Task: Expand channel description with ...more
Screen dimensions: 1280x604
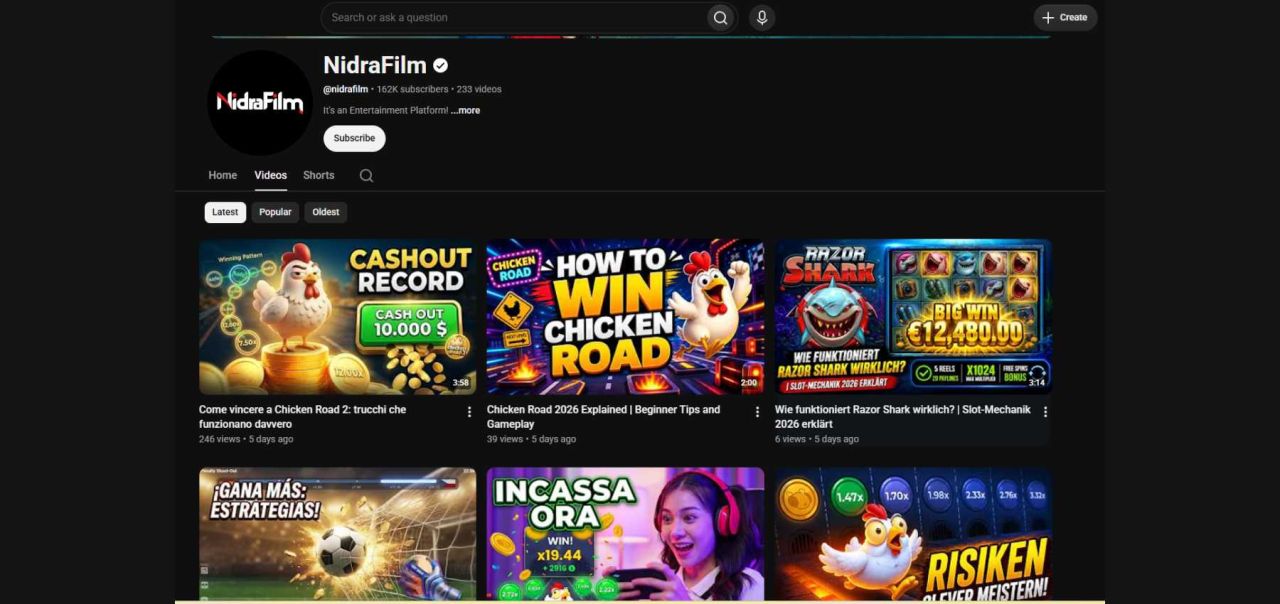Action: [465, 110]
